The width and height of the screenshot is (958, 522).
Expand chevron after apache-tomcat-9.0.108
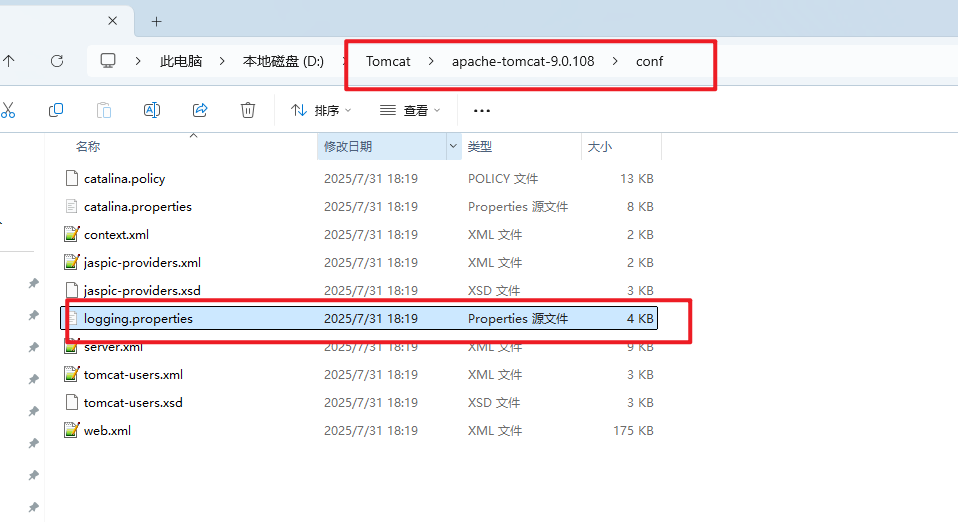615,61
